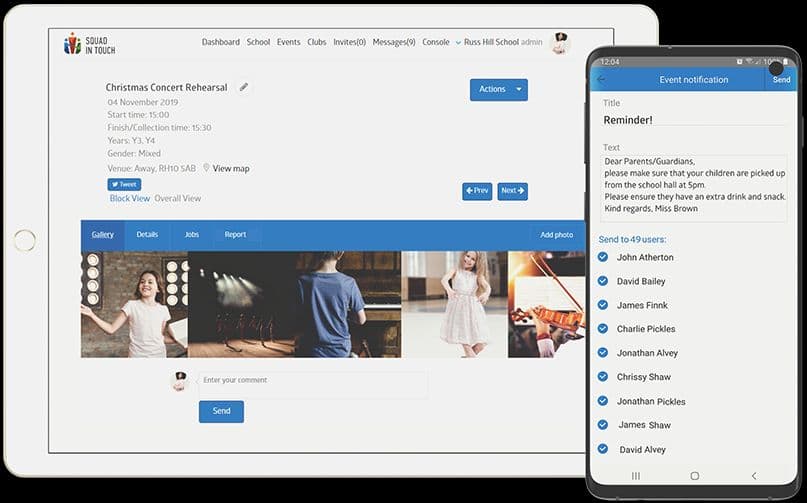Image resolution: width=807 pixels, height=503 pixels.
Task: Go to next event with Next
Action: pos(513,191)
